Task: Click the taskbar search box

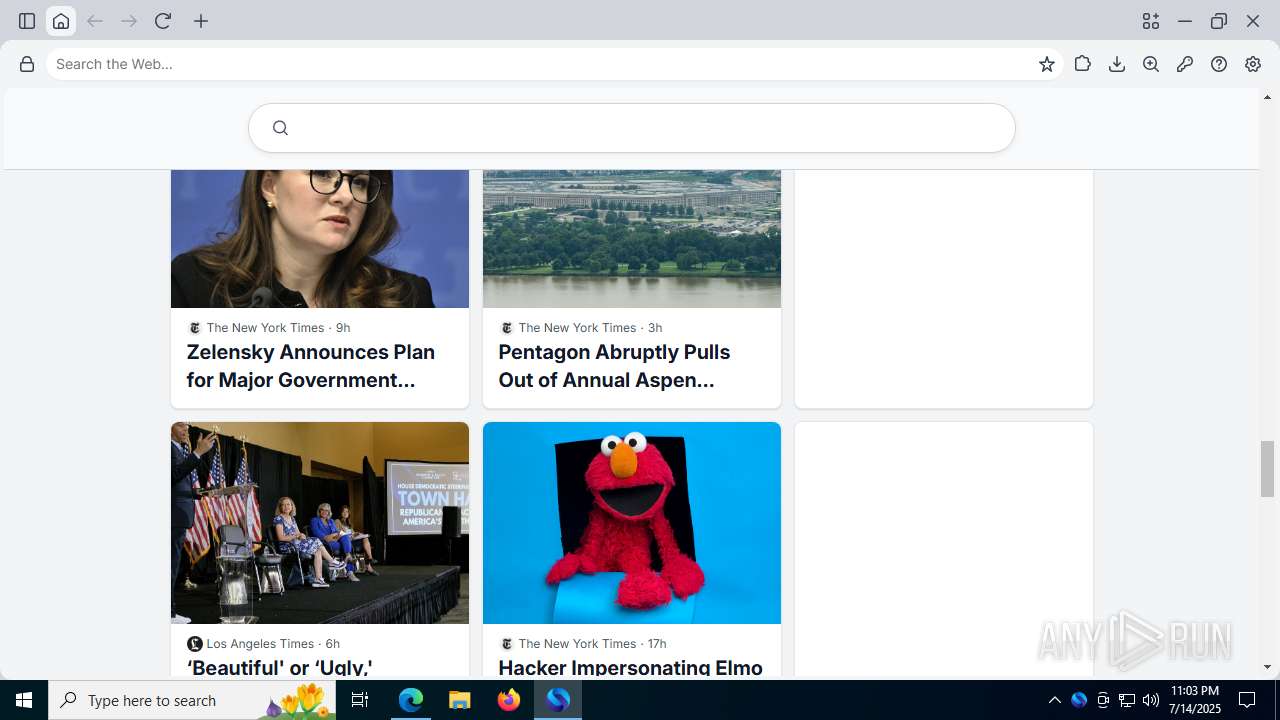Action: 193,700
